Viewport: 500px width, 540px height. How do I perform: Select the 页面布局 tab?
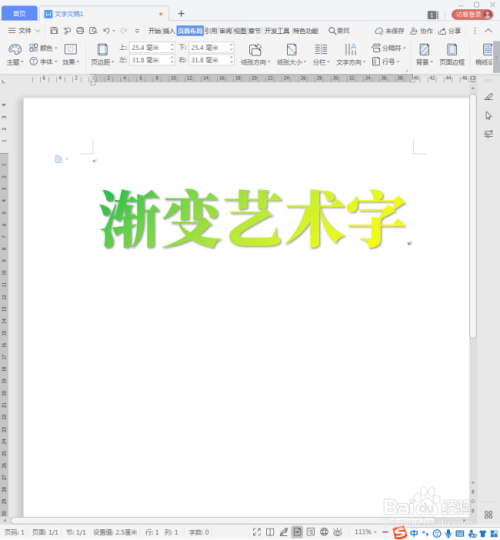tap(190, 31)
